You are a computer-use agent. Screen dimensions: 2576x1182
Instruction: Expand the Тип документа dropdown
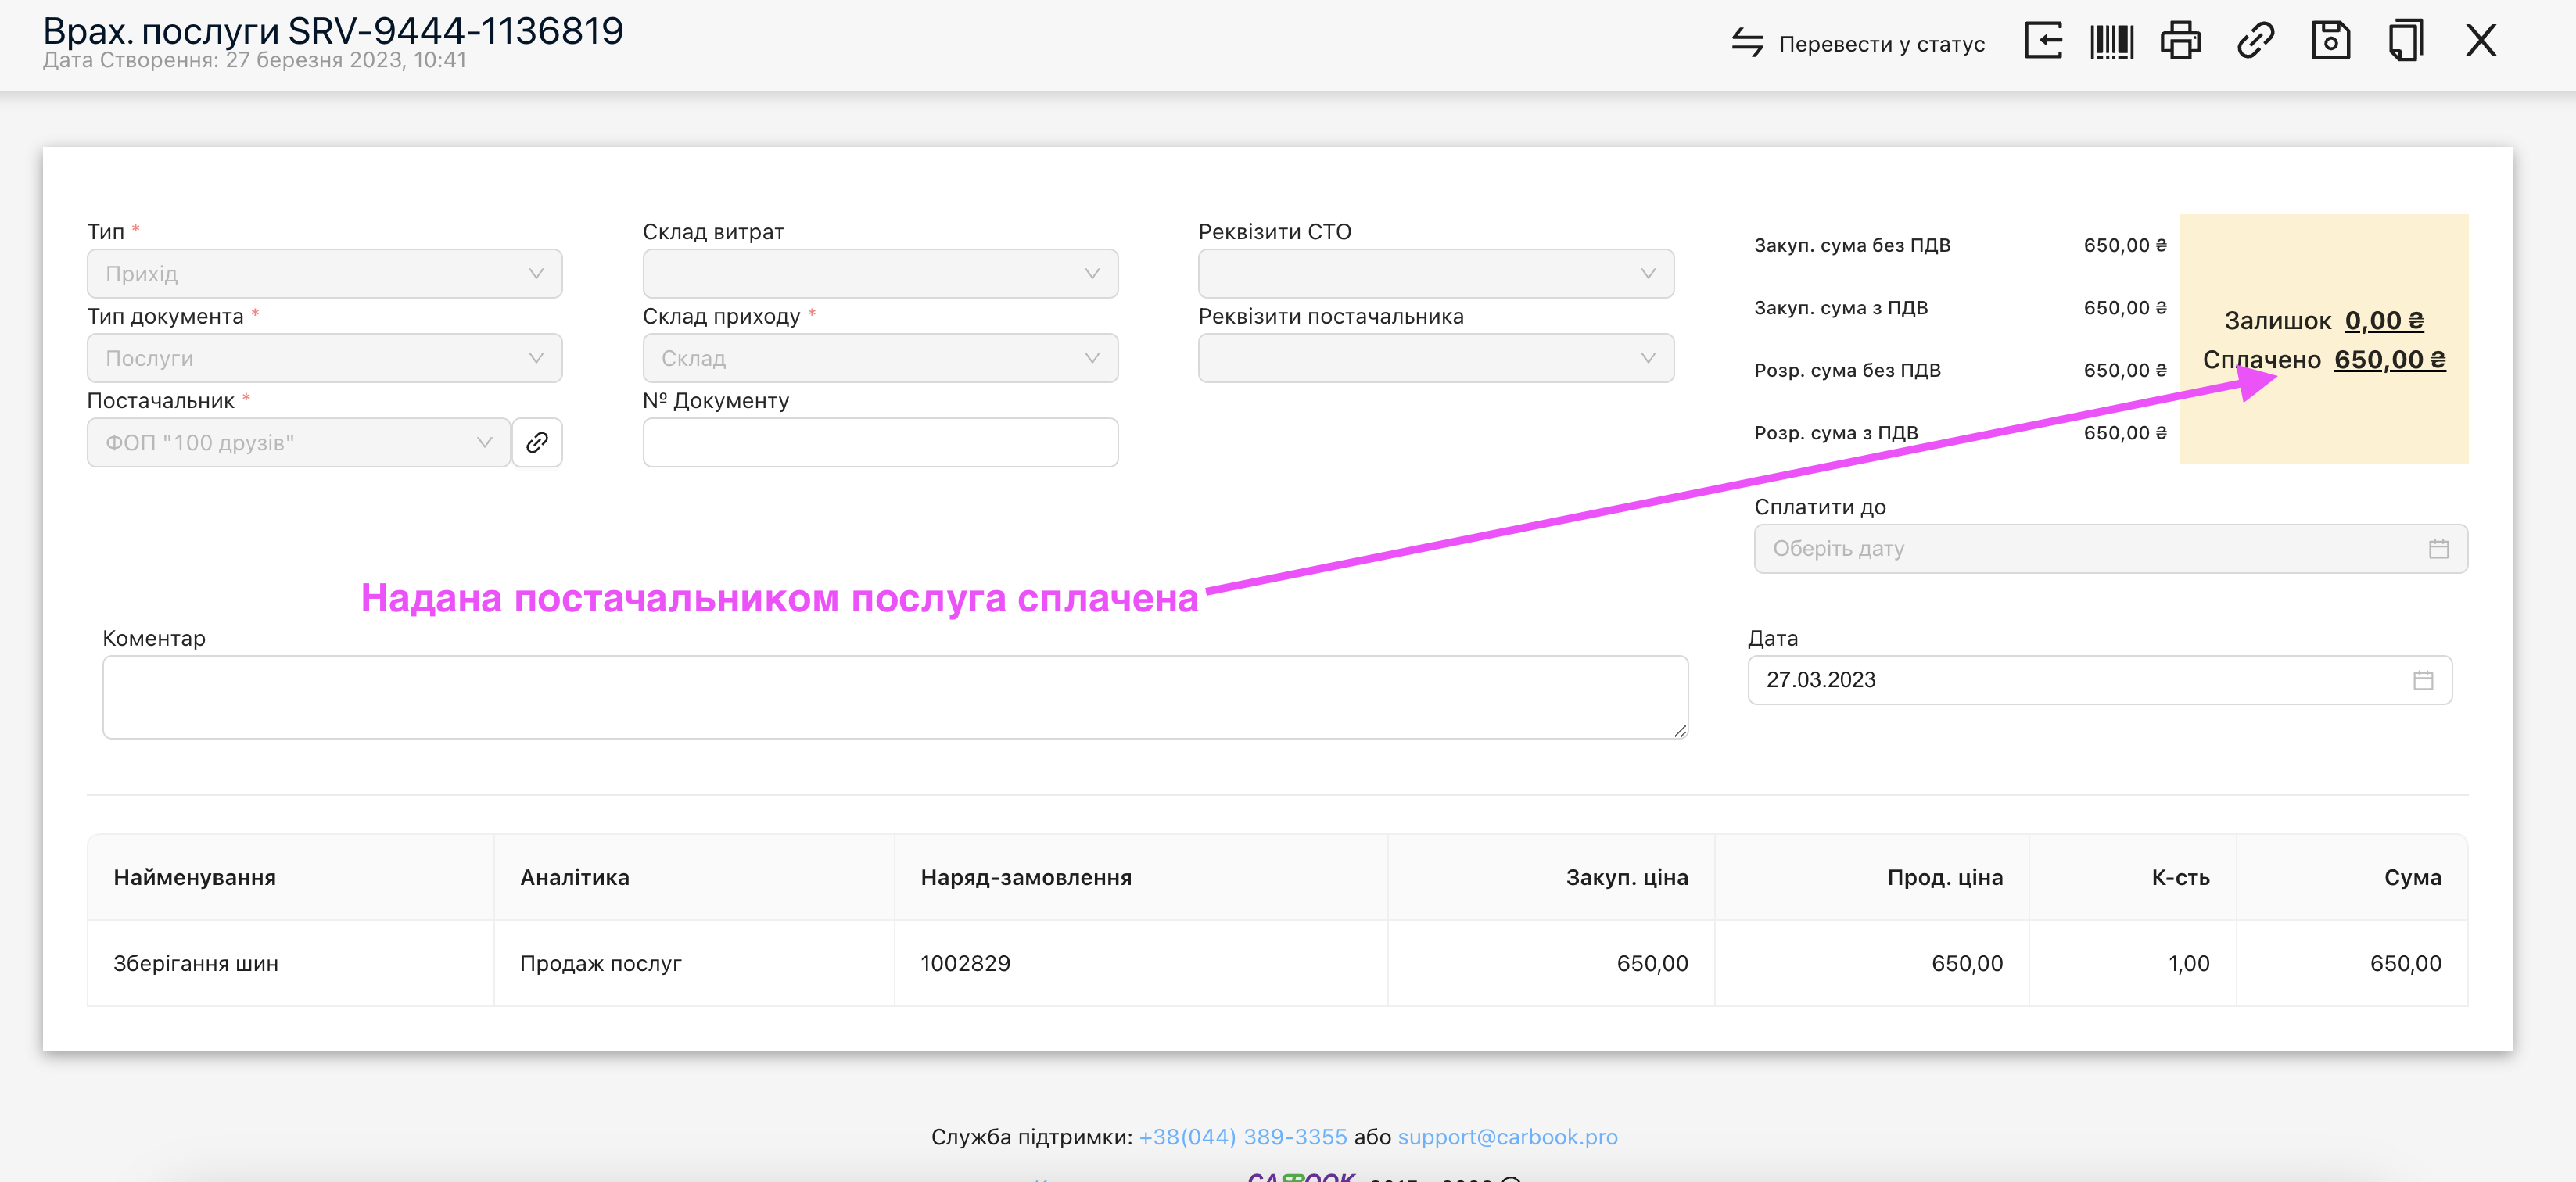324,358
